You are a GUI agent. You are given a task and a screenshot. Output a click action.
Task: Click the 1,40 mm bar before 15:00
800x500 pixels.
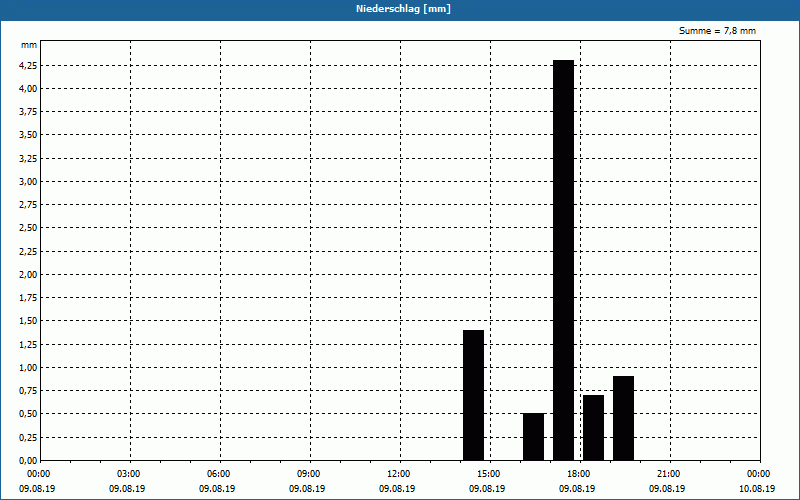[x=473, y=395]
